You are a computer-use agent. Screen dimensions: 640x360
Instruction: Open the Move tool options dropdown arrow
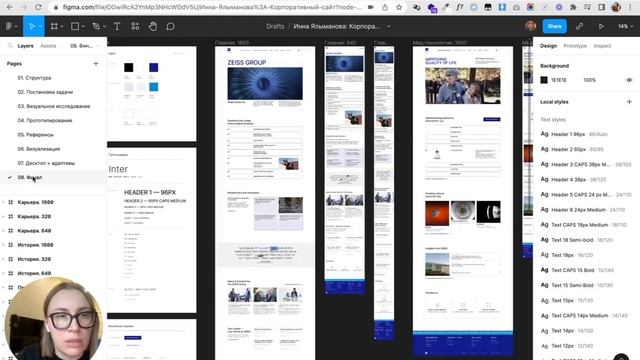point(40,27)
